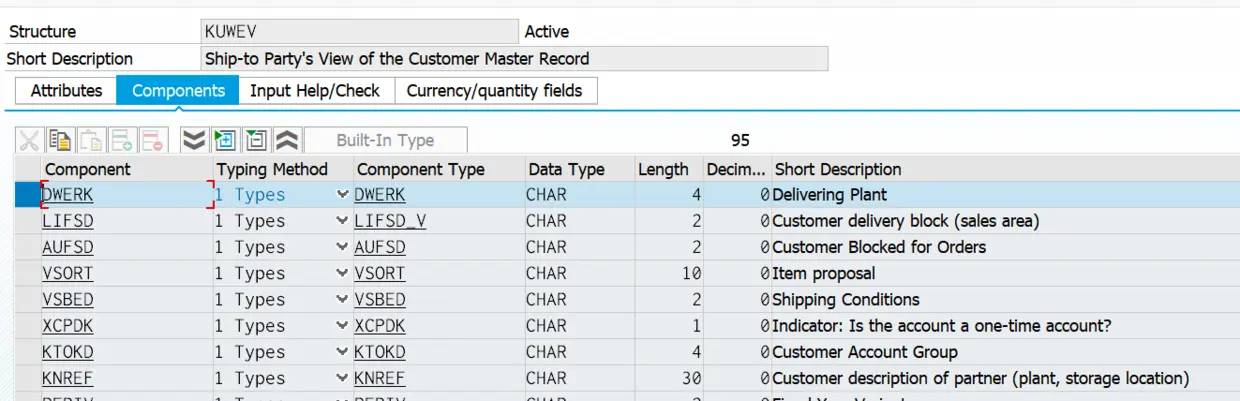
Task: Open the Currency/quantity fields tab
Action: coord(494,91)
